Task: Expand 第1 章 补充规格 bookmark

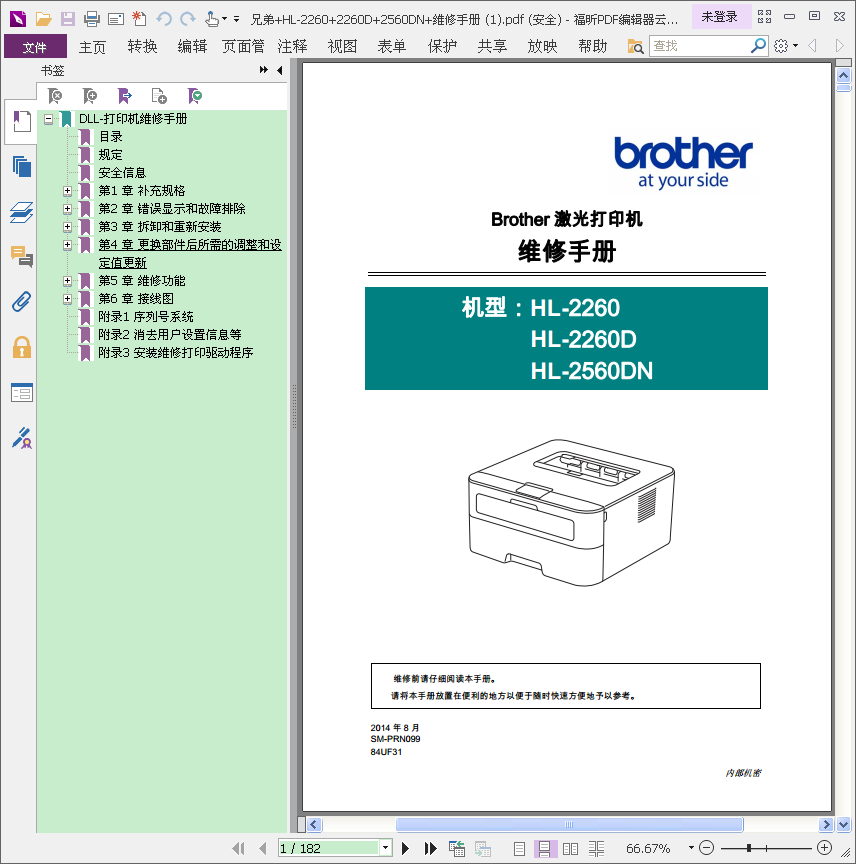Action: 67,191
